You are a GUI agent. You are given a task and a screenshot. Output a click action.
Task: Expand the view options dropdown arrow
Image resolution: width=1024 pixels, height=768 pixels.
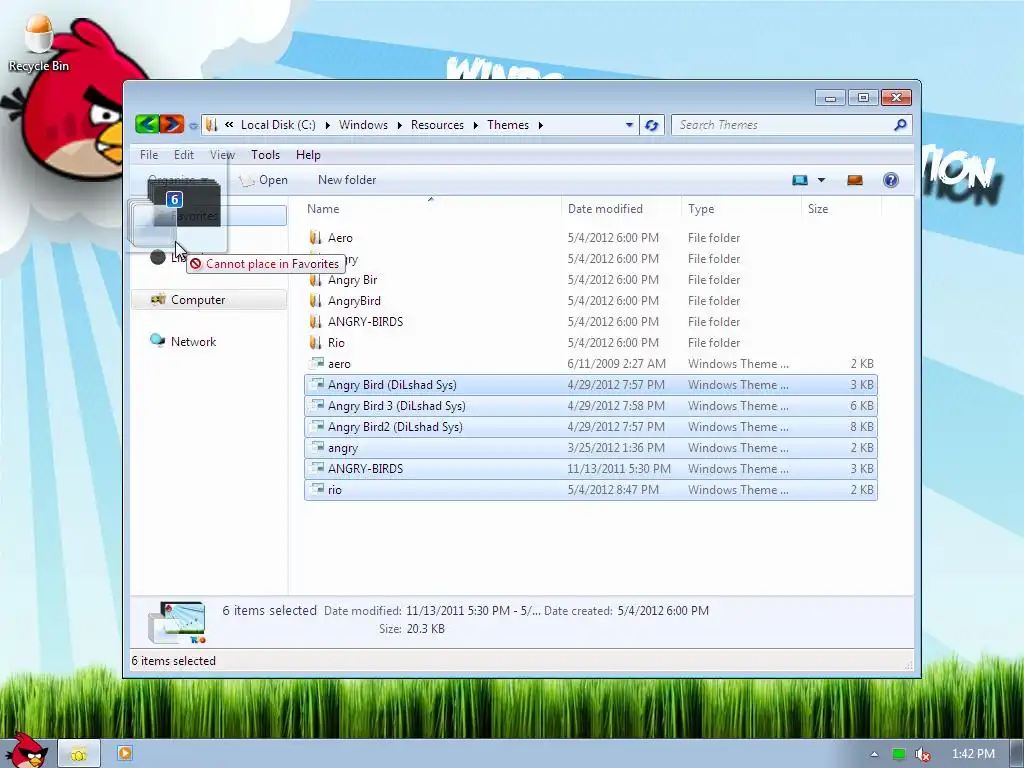click(x=822, y=180)
